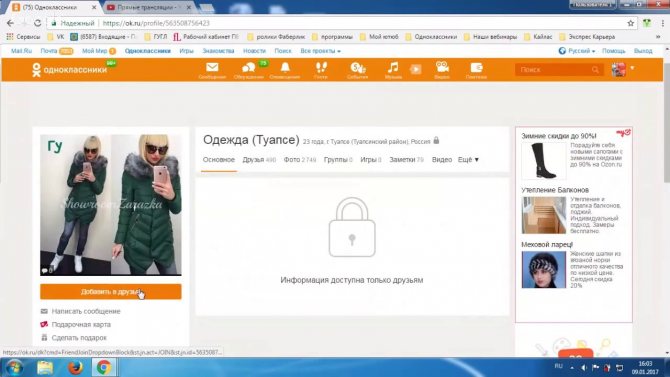Launch Firefox from the taskbar

pyautogui.click(x=75, y=367)
